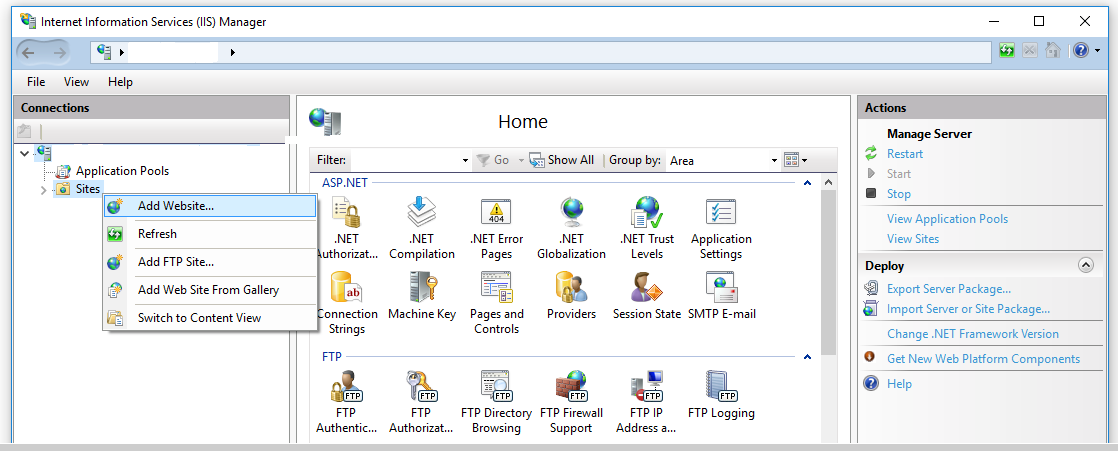Click the address bar path field
This screenshot has height=451, width=1118.
click(x=542, y=52)
